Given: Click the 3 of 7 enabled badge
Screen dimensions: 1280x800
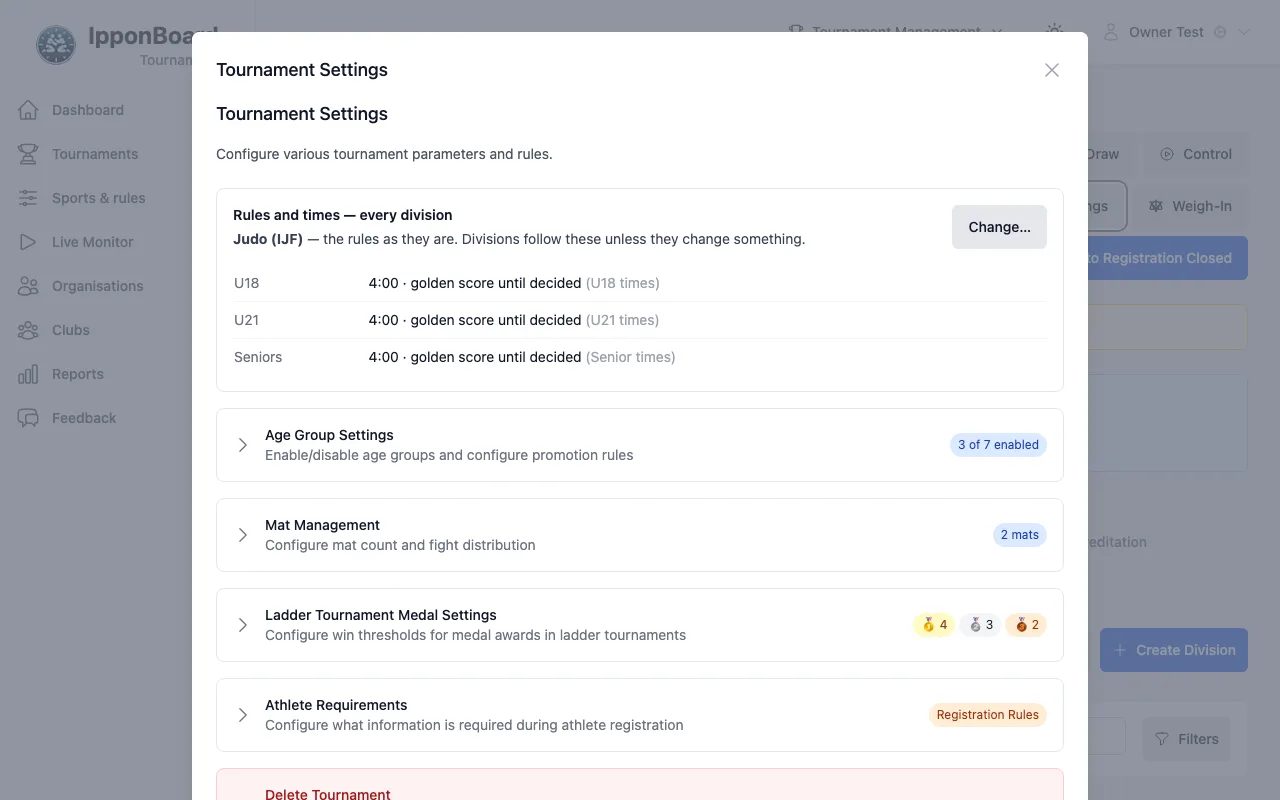Looking at the screenshot, I should coord(998,445).
